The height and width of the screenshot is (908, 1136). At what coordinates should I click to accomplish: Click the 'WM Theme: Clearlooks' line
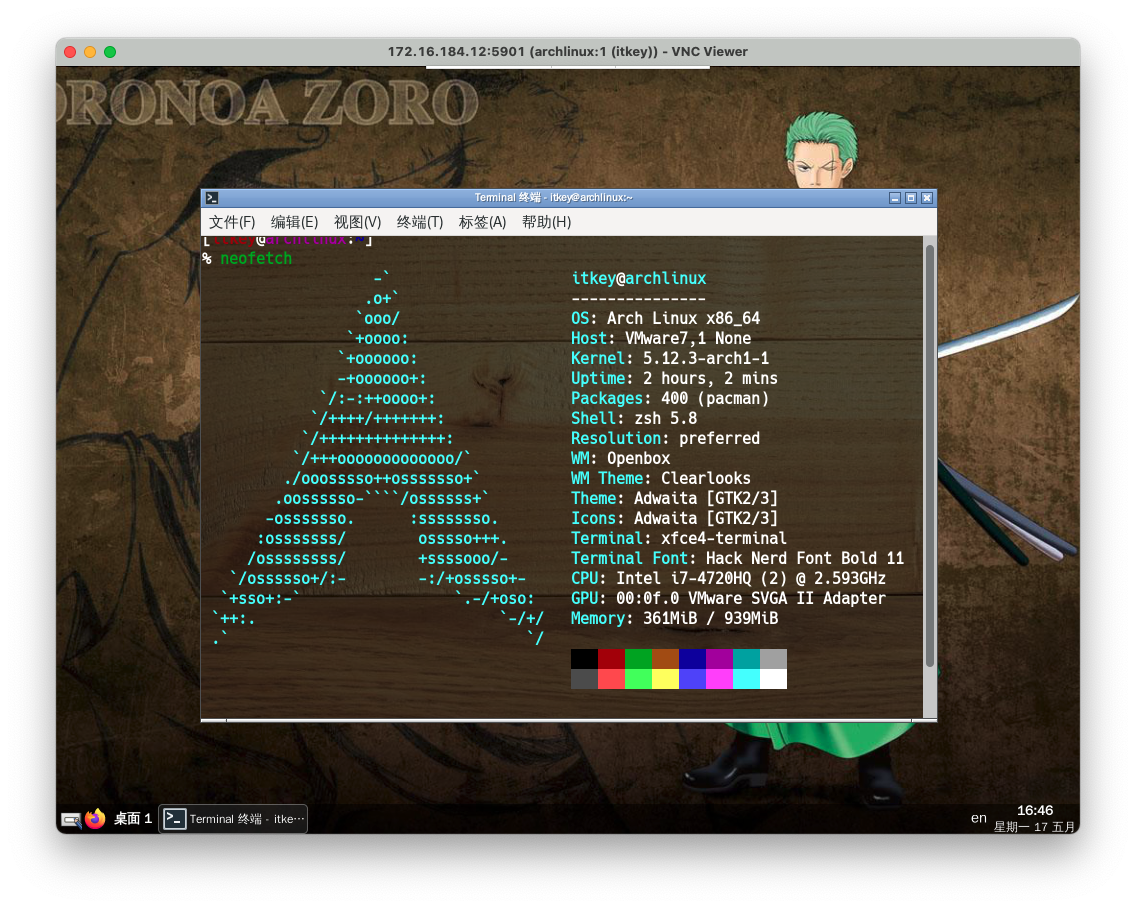click(x=661, y=478)
